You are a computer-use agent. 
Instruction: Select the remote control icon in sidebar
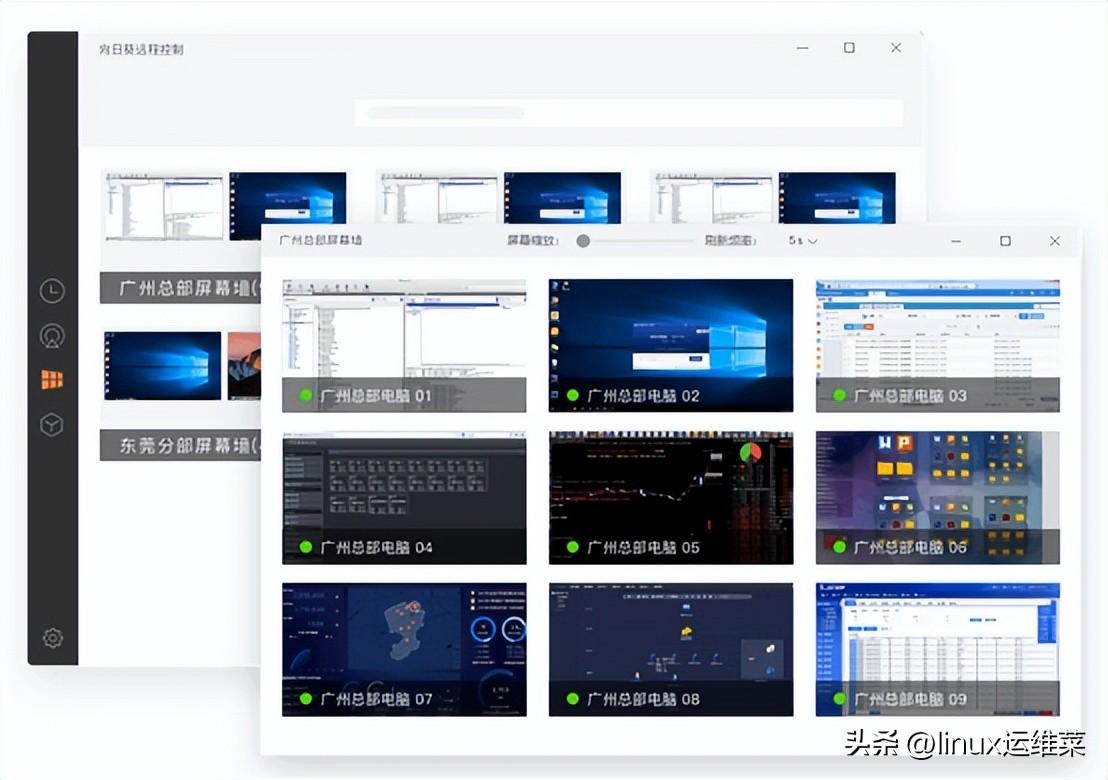[52, 335]
